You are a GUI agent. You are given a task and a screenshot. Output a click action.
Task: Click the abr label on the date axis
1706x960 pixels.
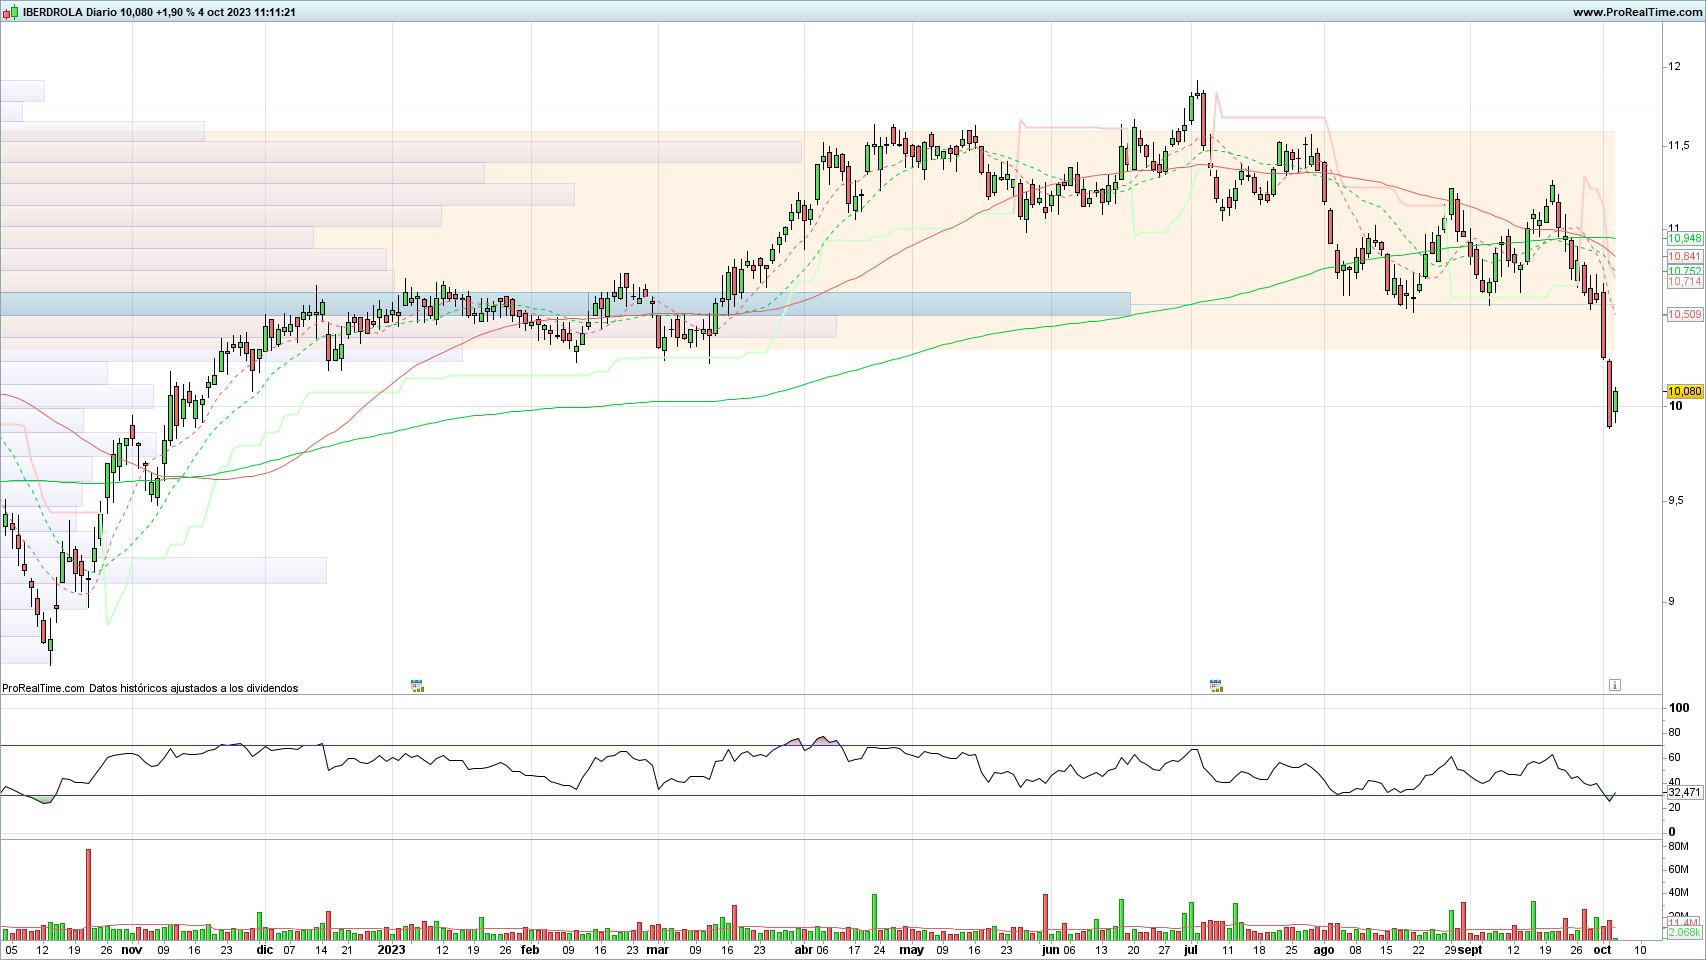(803, 950)
